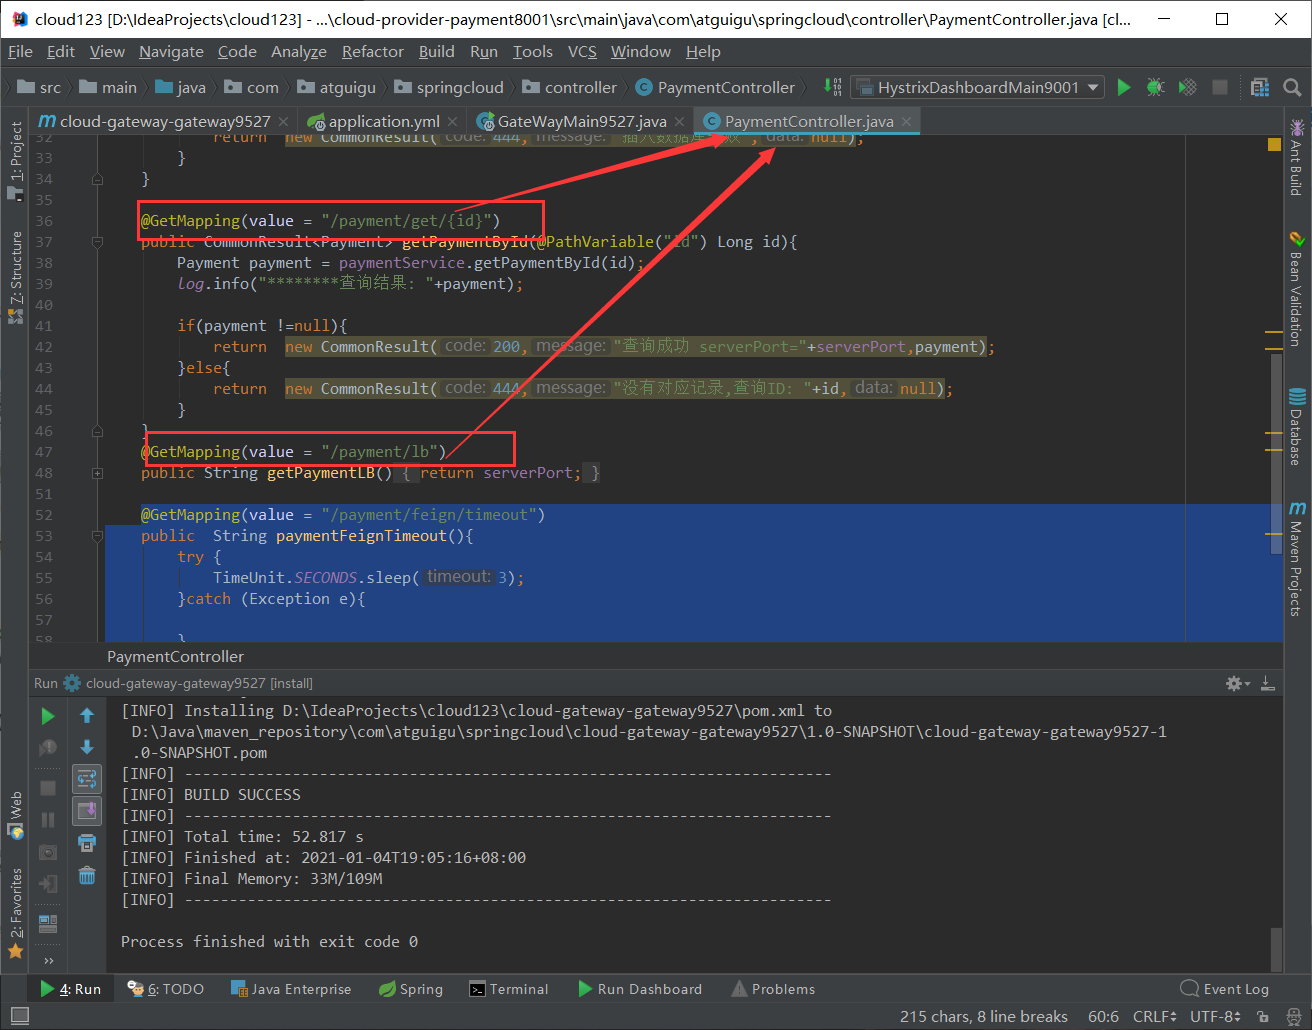Clear all console output with trash icon
The image size is (1312, 1030).
[x=87, y=875]
